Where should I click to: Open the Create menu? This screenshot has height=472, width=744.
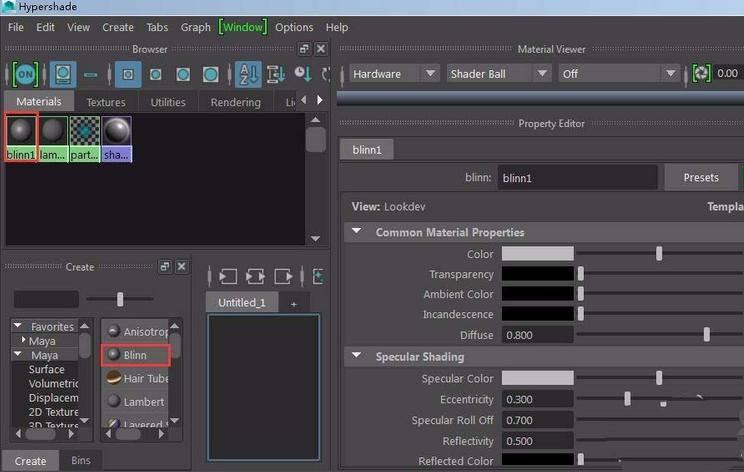click(x=118, y=27)
